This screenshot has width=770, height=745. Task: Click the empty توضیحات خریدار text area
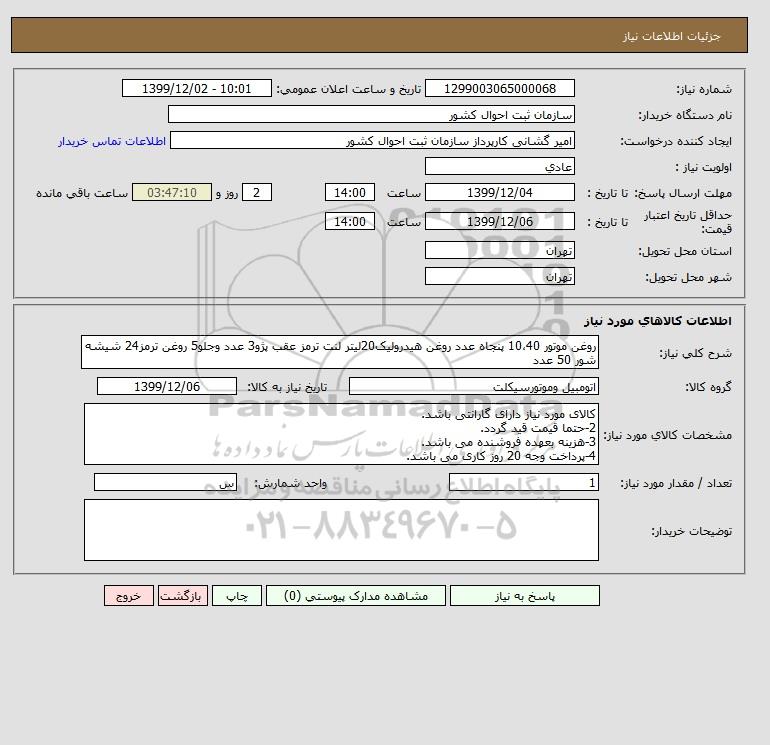point(341,530)
